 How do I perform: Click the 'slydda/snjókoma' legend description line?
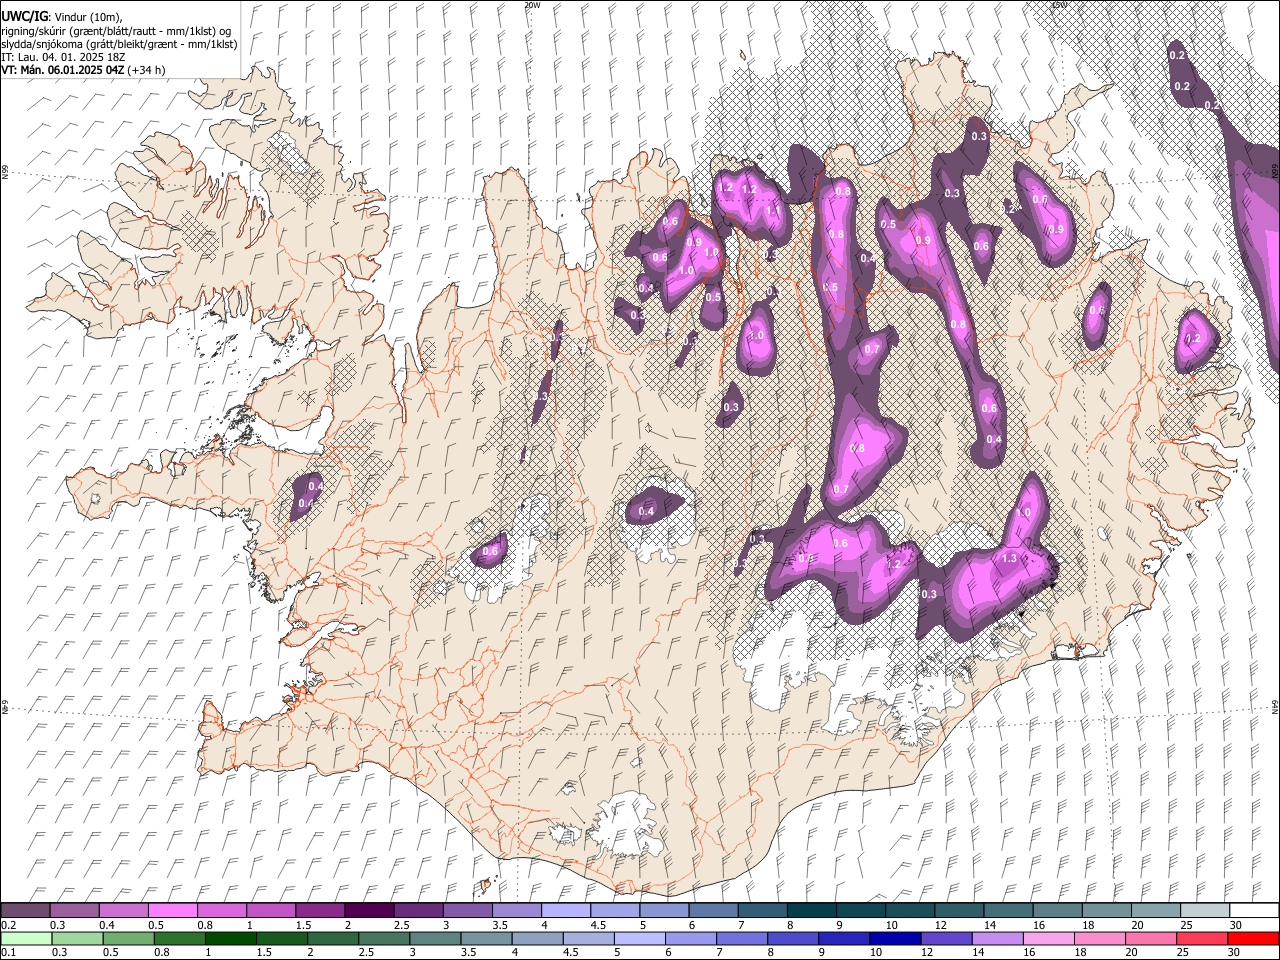point(119,44)
